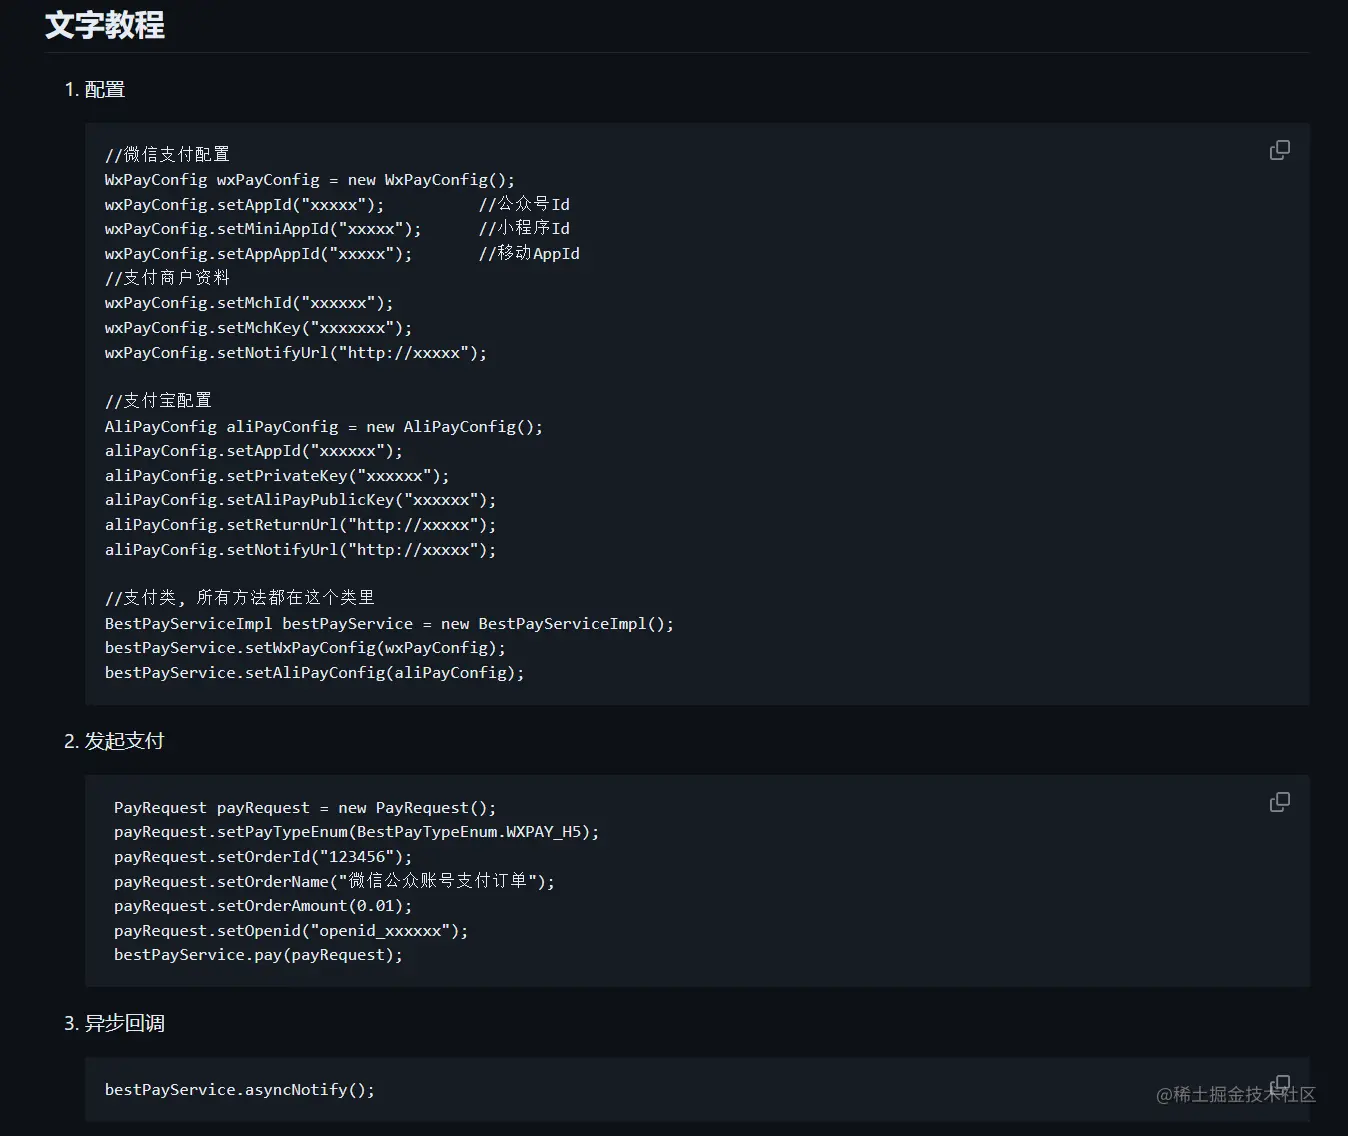
Task: Click the 'new BestPayServiceImpl()' line
Action: (389, 623)
